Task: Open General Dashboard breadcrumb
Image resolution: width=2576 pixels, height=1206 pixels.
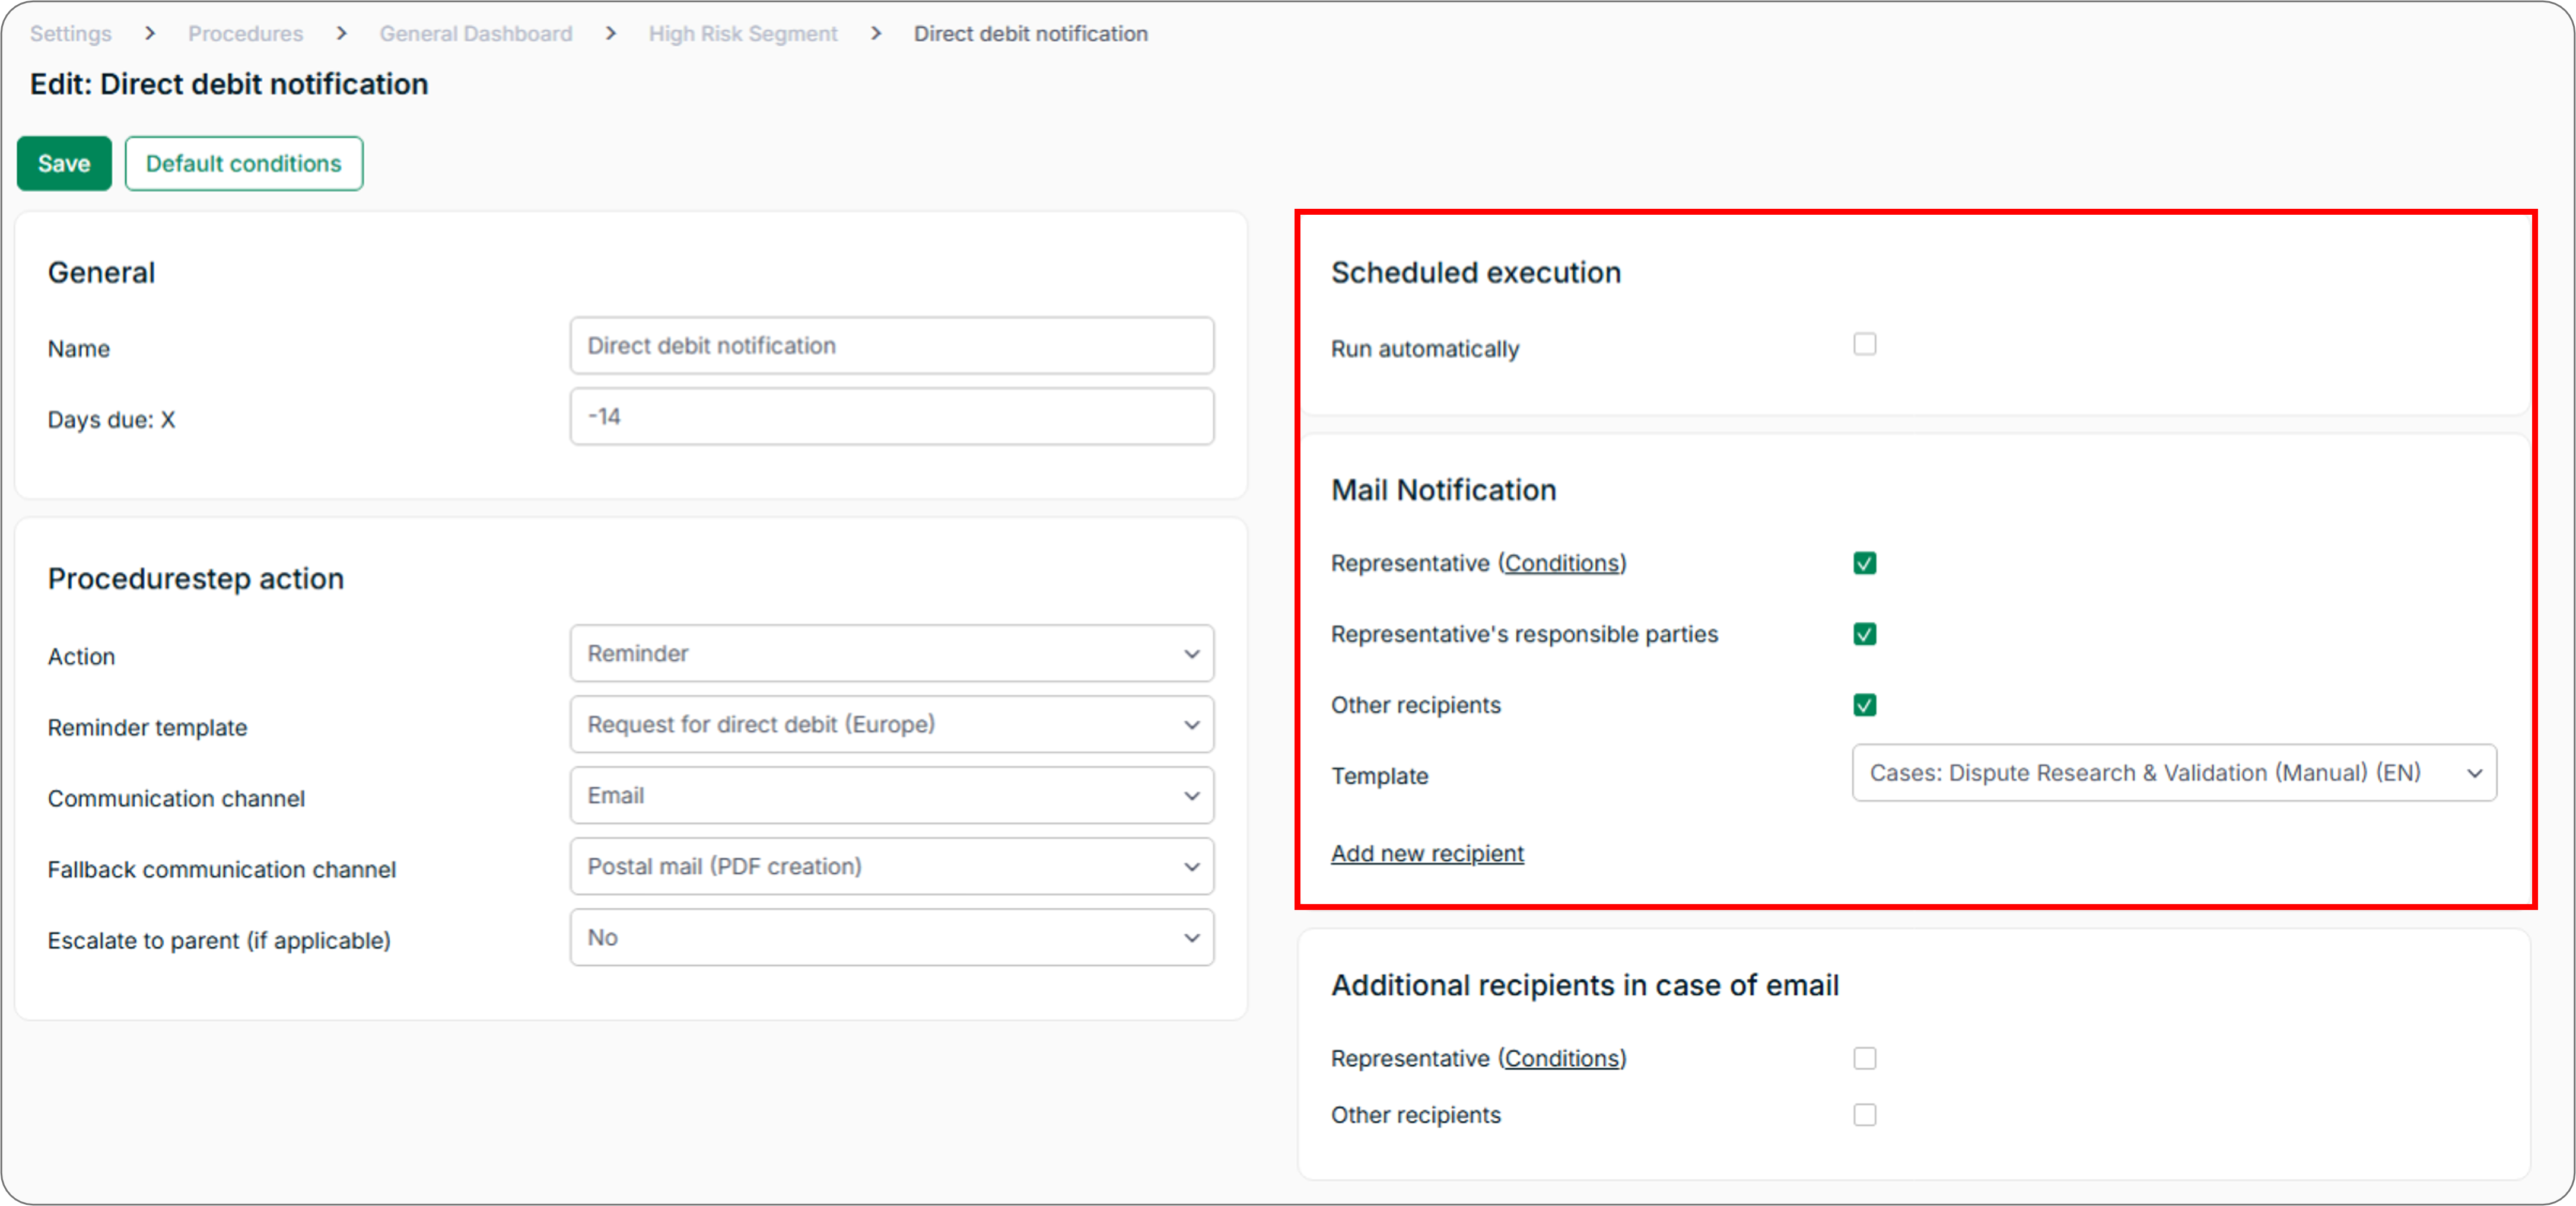Action: [x=475, y=33]
